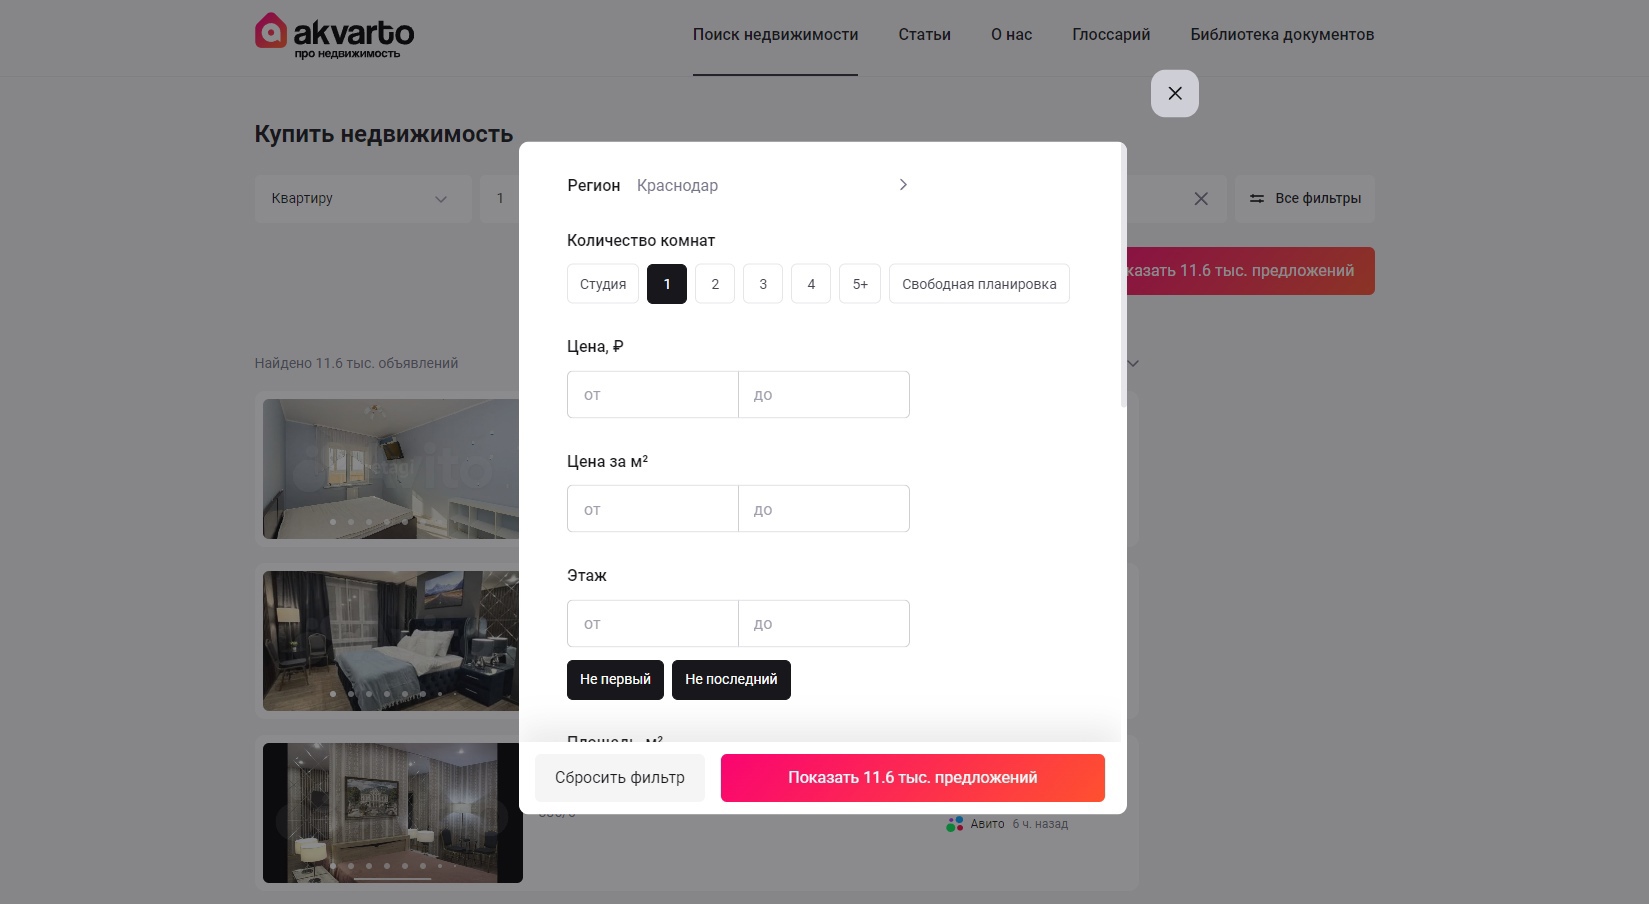1649x904 pixels.
Task: Expand the Квартиру property type dropdown
Action: [x=363, y=198]
